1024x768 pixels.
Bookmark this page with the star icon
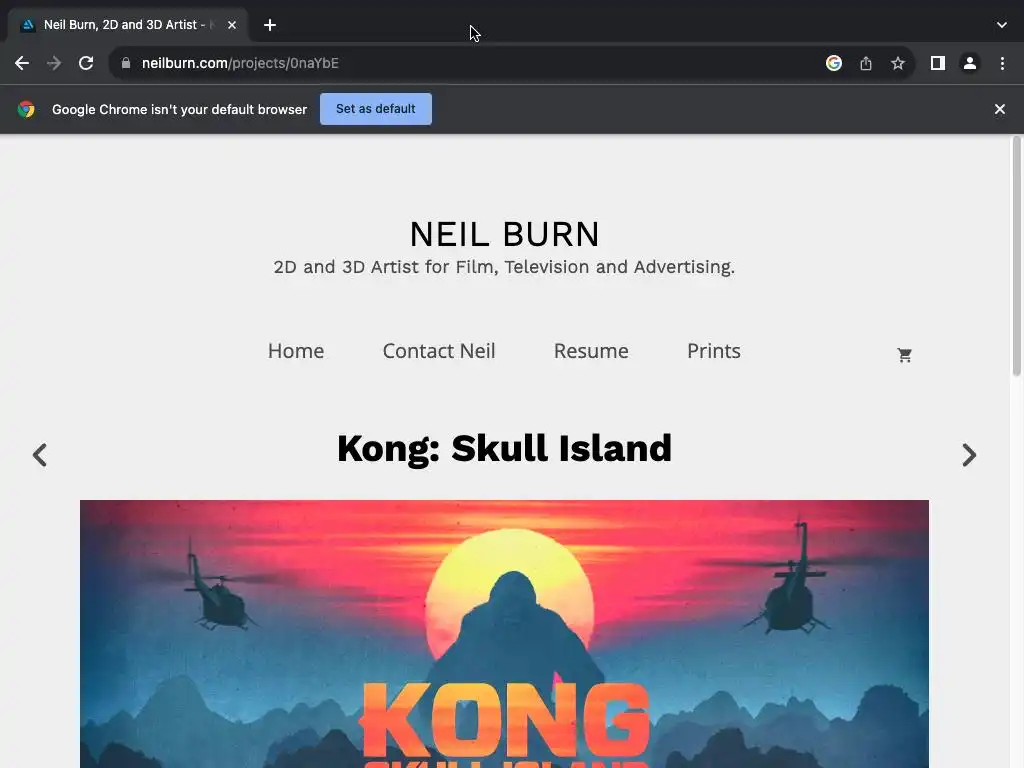click(x=898, y=63)
